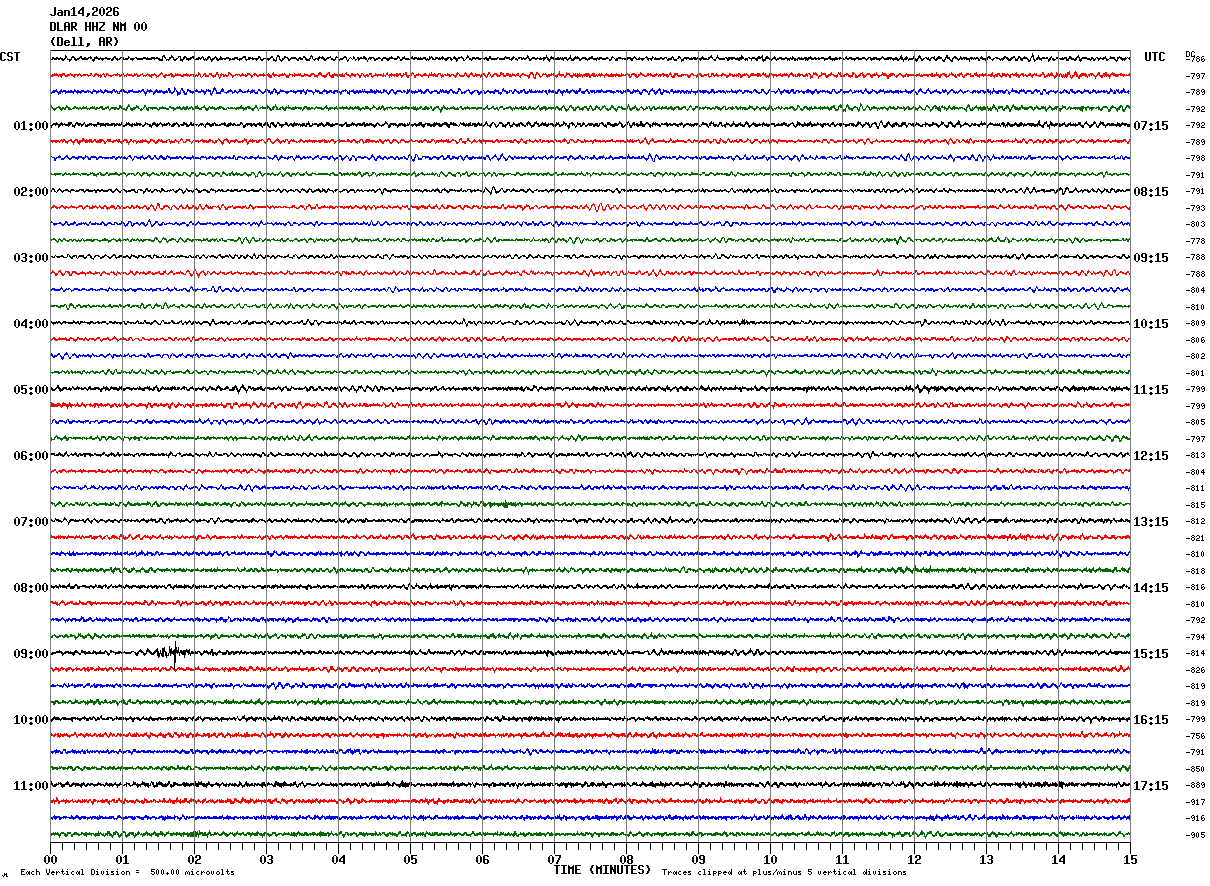This screenshot has width=1210, height=886.
Task: Click the 10:15 UTC time label
Action: [x=1151, y=324]
